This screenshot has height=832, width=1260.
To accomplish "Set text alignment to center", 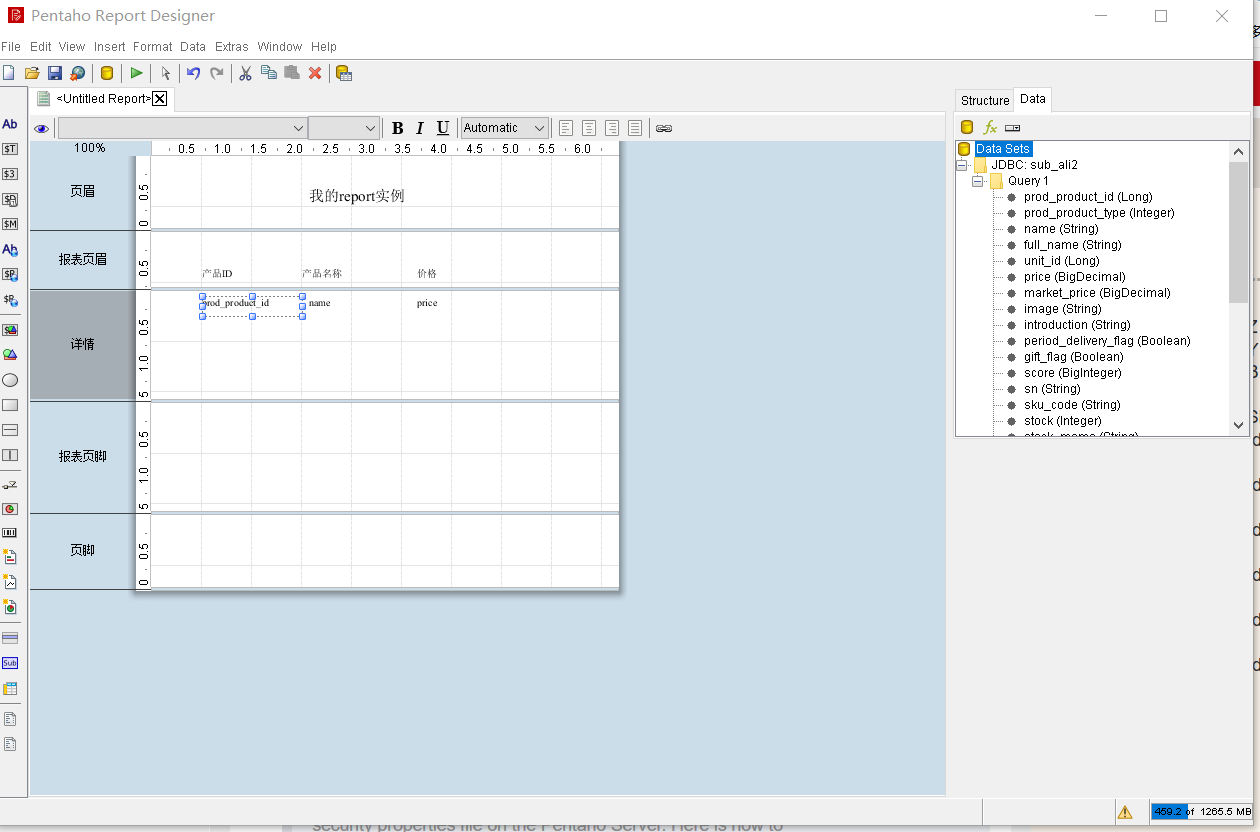I will click(589, 128).
